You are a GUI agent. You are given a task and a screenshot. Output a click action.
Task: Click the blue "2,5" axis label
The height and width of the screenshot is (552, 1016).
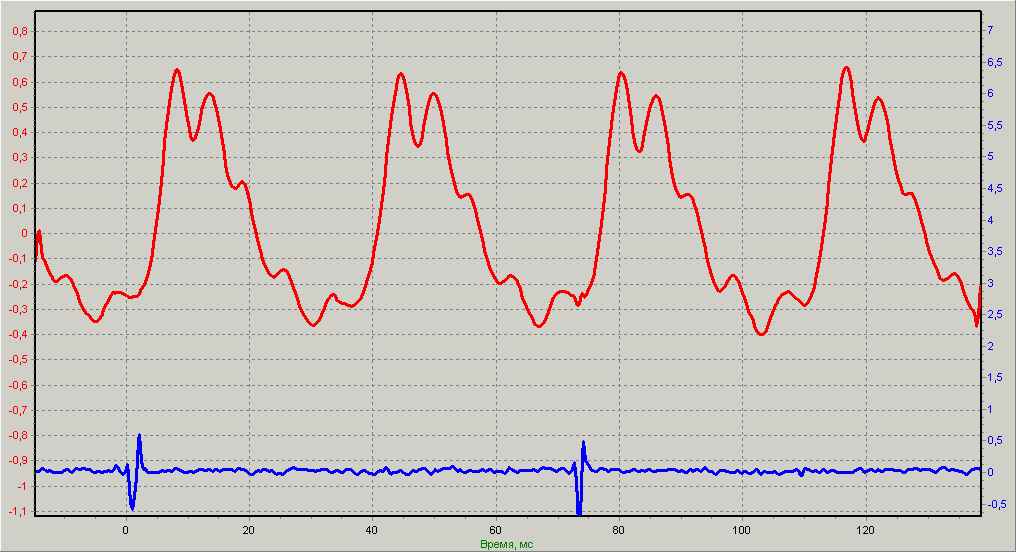[x=994, y=314]
